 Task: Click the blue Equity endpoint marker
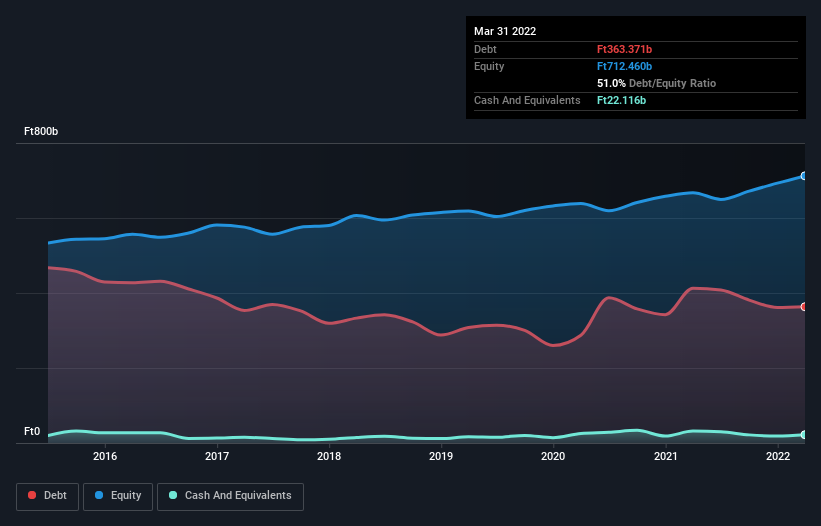point(804,176)
